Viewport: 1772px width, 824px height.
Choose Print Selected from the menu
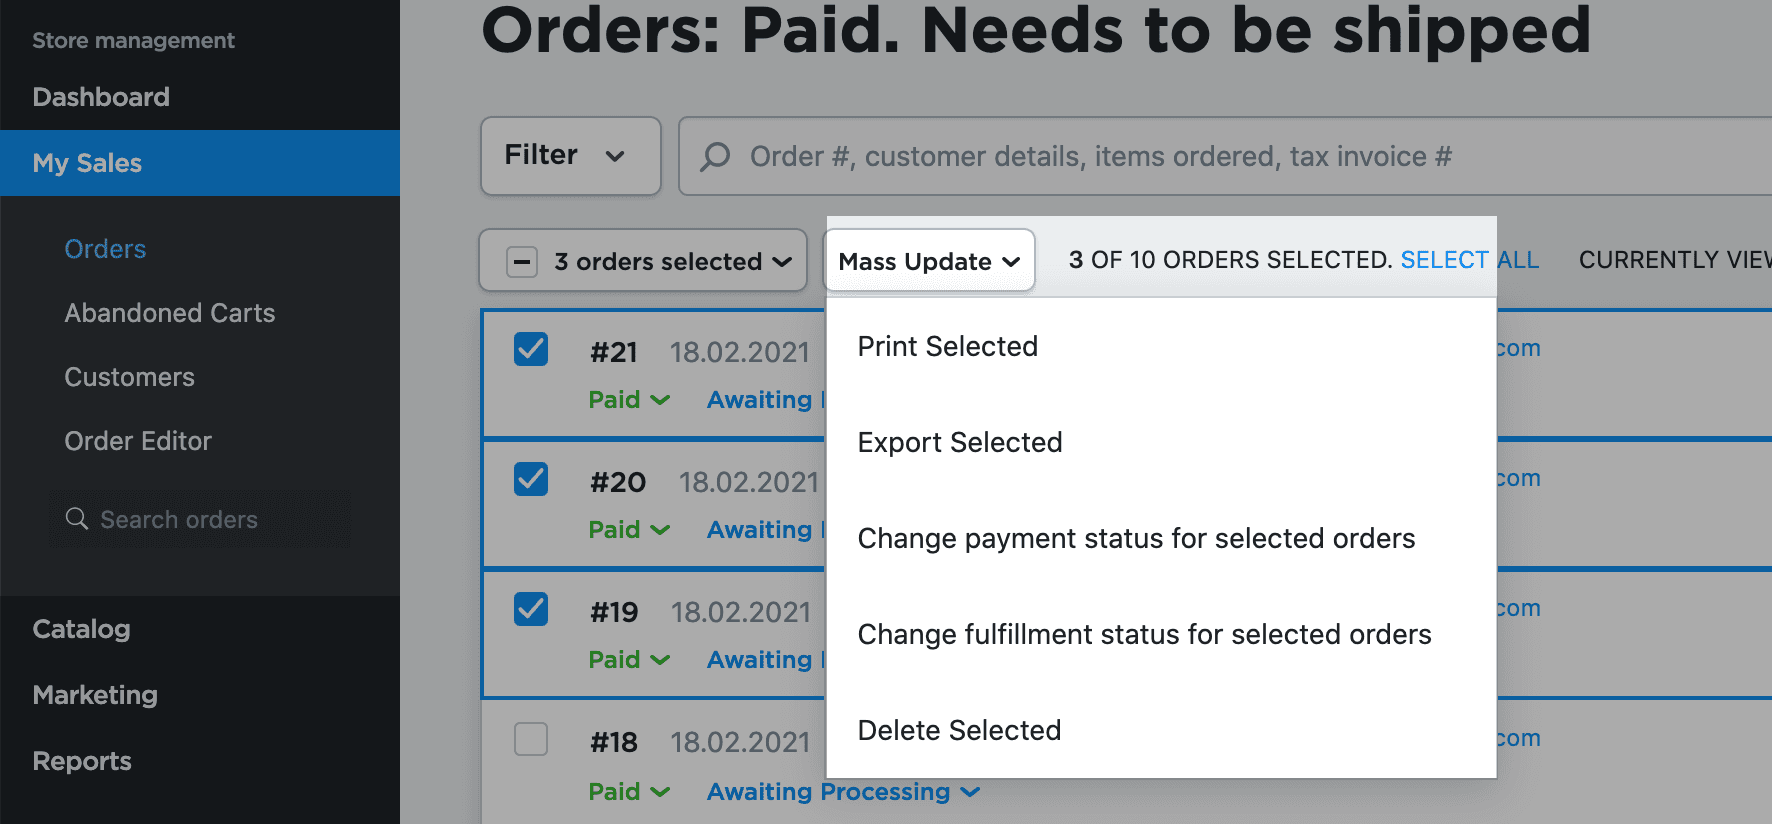point(948,347)
